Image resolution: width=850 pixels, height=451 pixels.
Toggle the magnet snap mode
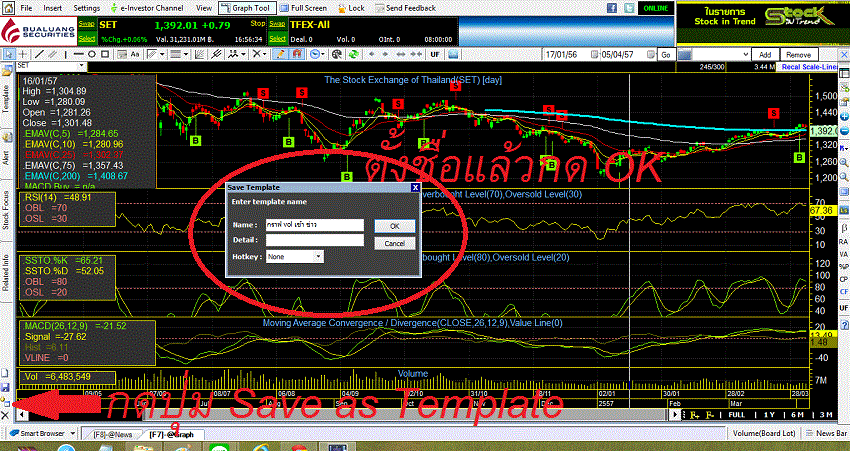point(297,54)
